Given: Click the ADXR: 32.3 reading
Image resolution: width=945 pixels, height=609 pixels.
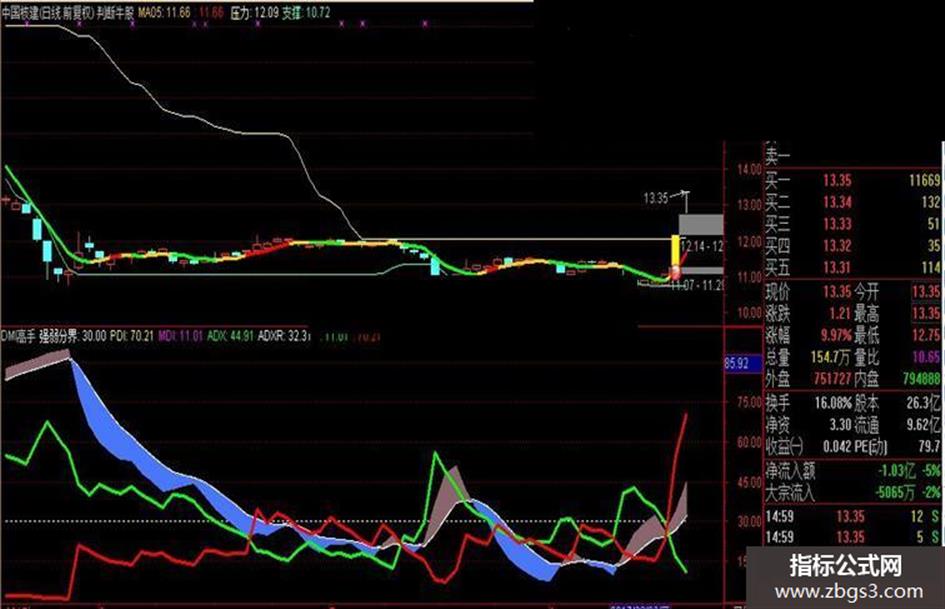Looking at the screenshot, I should click(284, 336).
